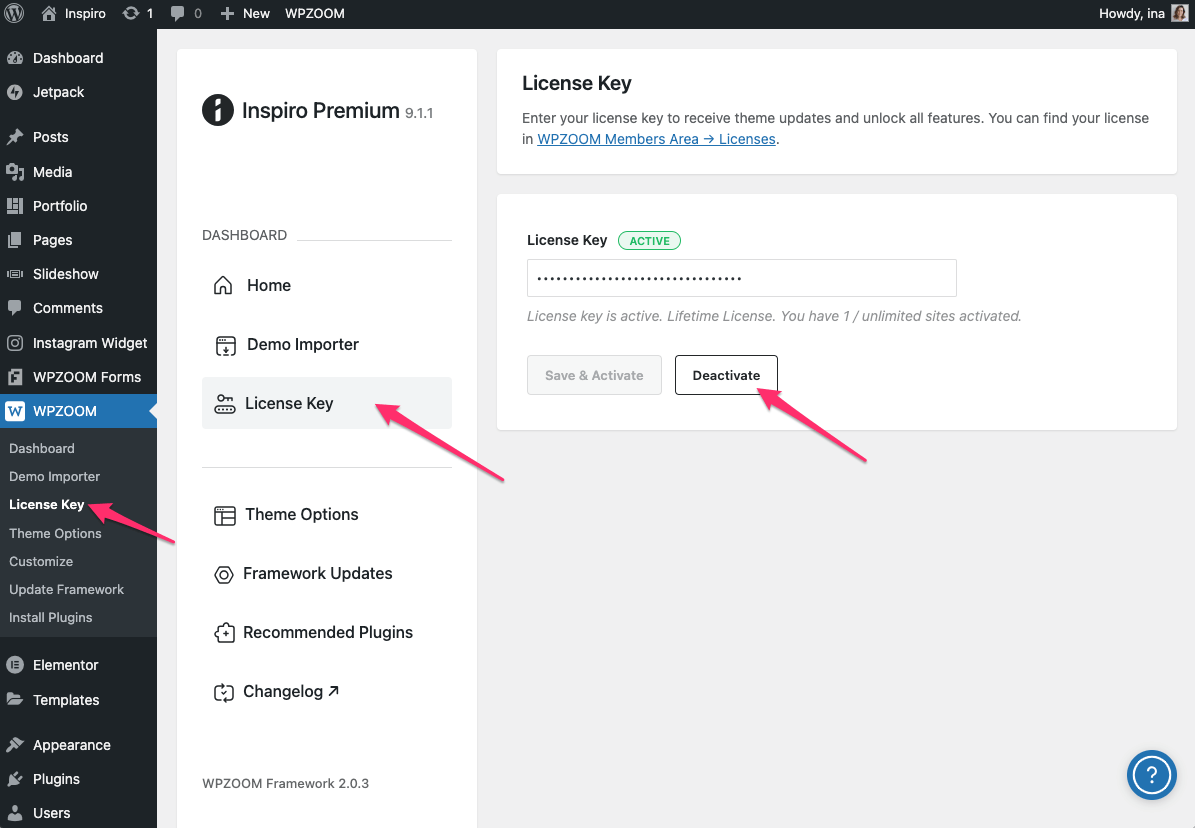Click the Jetpack icon in sidebar
The image size is (1195, 828).
(x=15, y=92)
